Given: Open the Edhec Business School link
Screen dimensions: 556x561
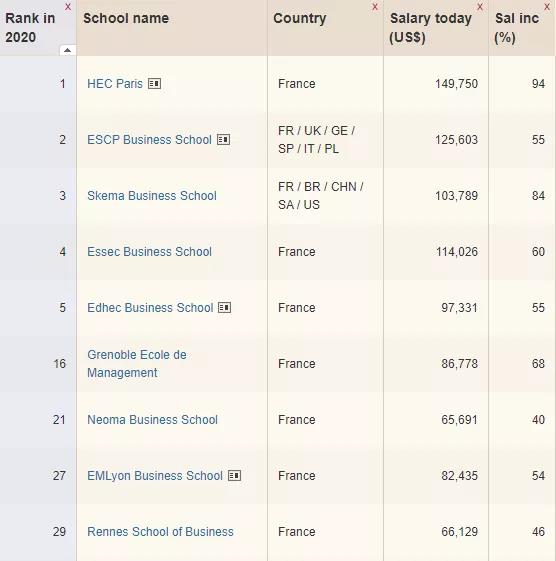Looking at the screenshot, I should click(x=150, y=308).
